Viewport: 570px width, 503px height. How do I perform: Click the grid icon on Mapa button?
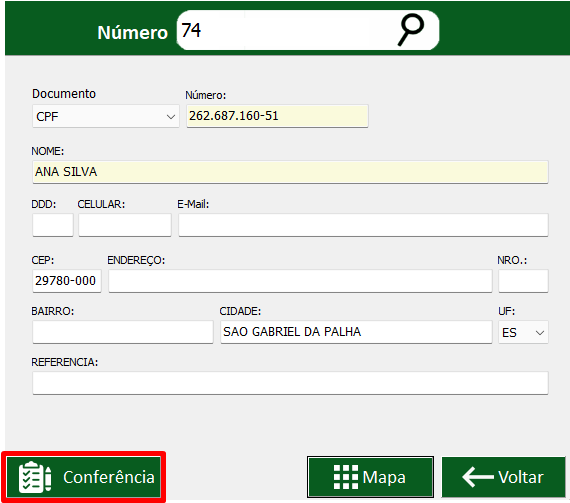pos(346,477)
